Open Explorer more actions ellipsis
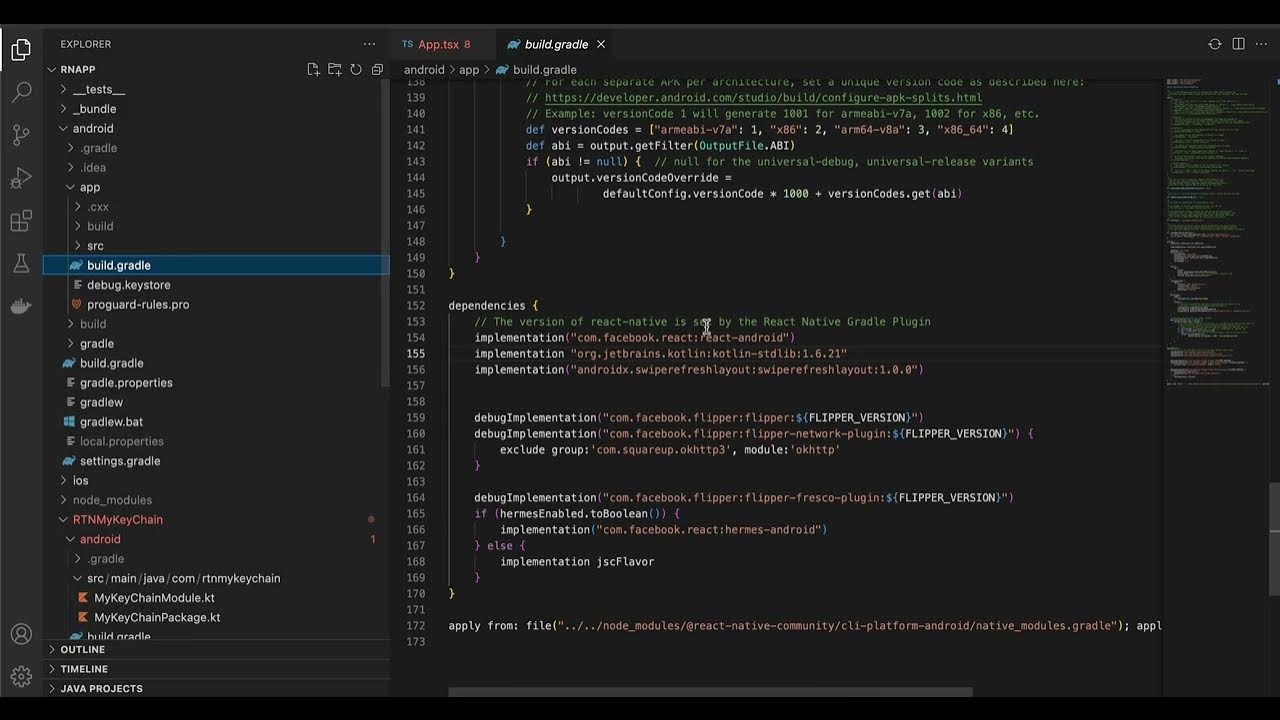This screenshot has height=720, width=1280. (x=369, y=44)
